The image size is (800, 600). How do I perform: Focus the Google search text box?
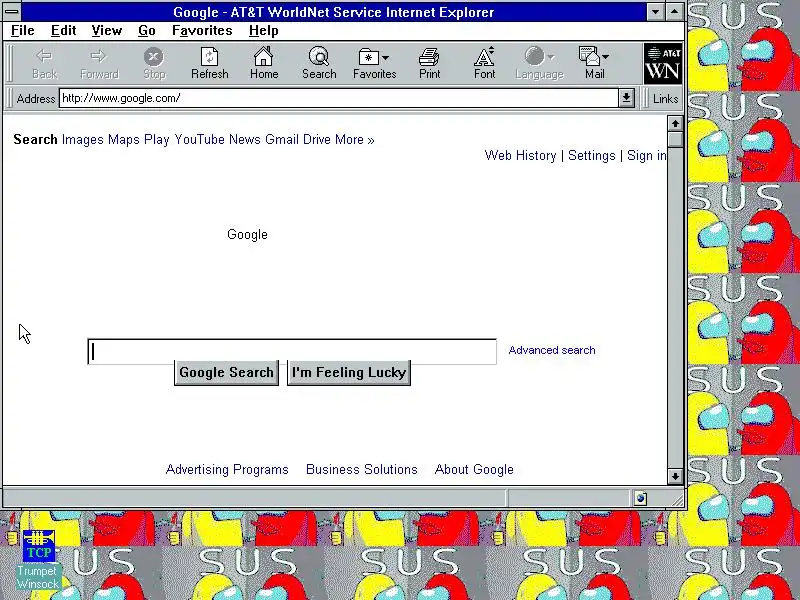[x=292, y=352]
